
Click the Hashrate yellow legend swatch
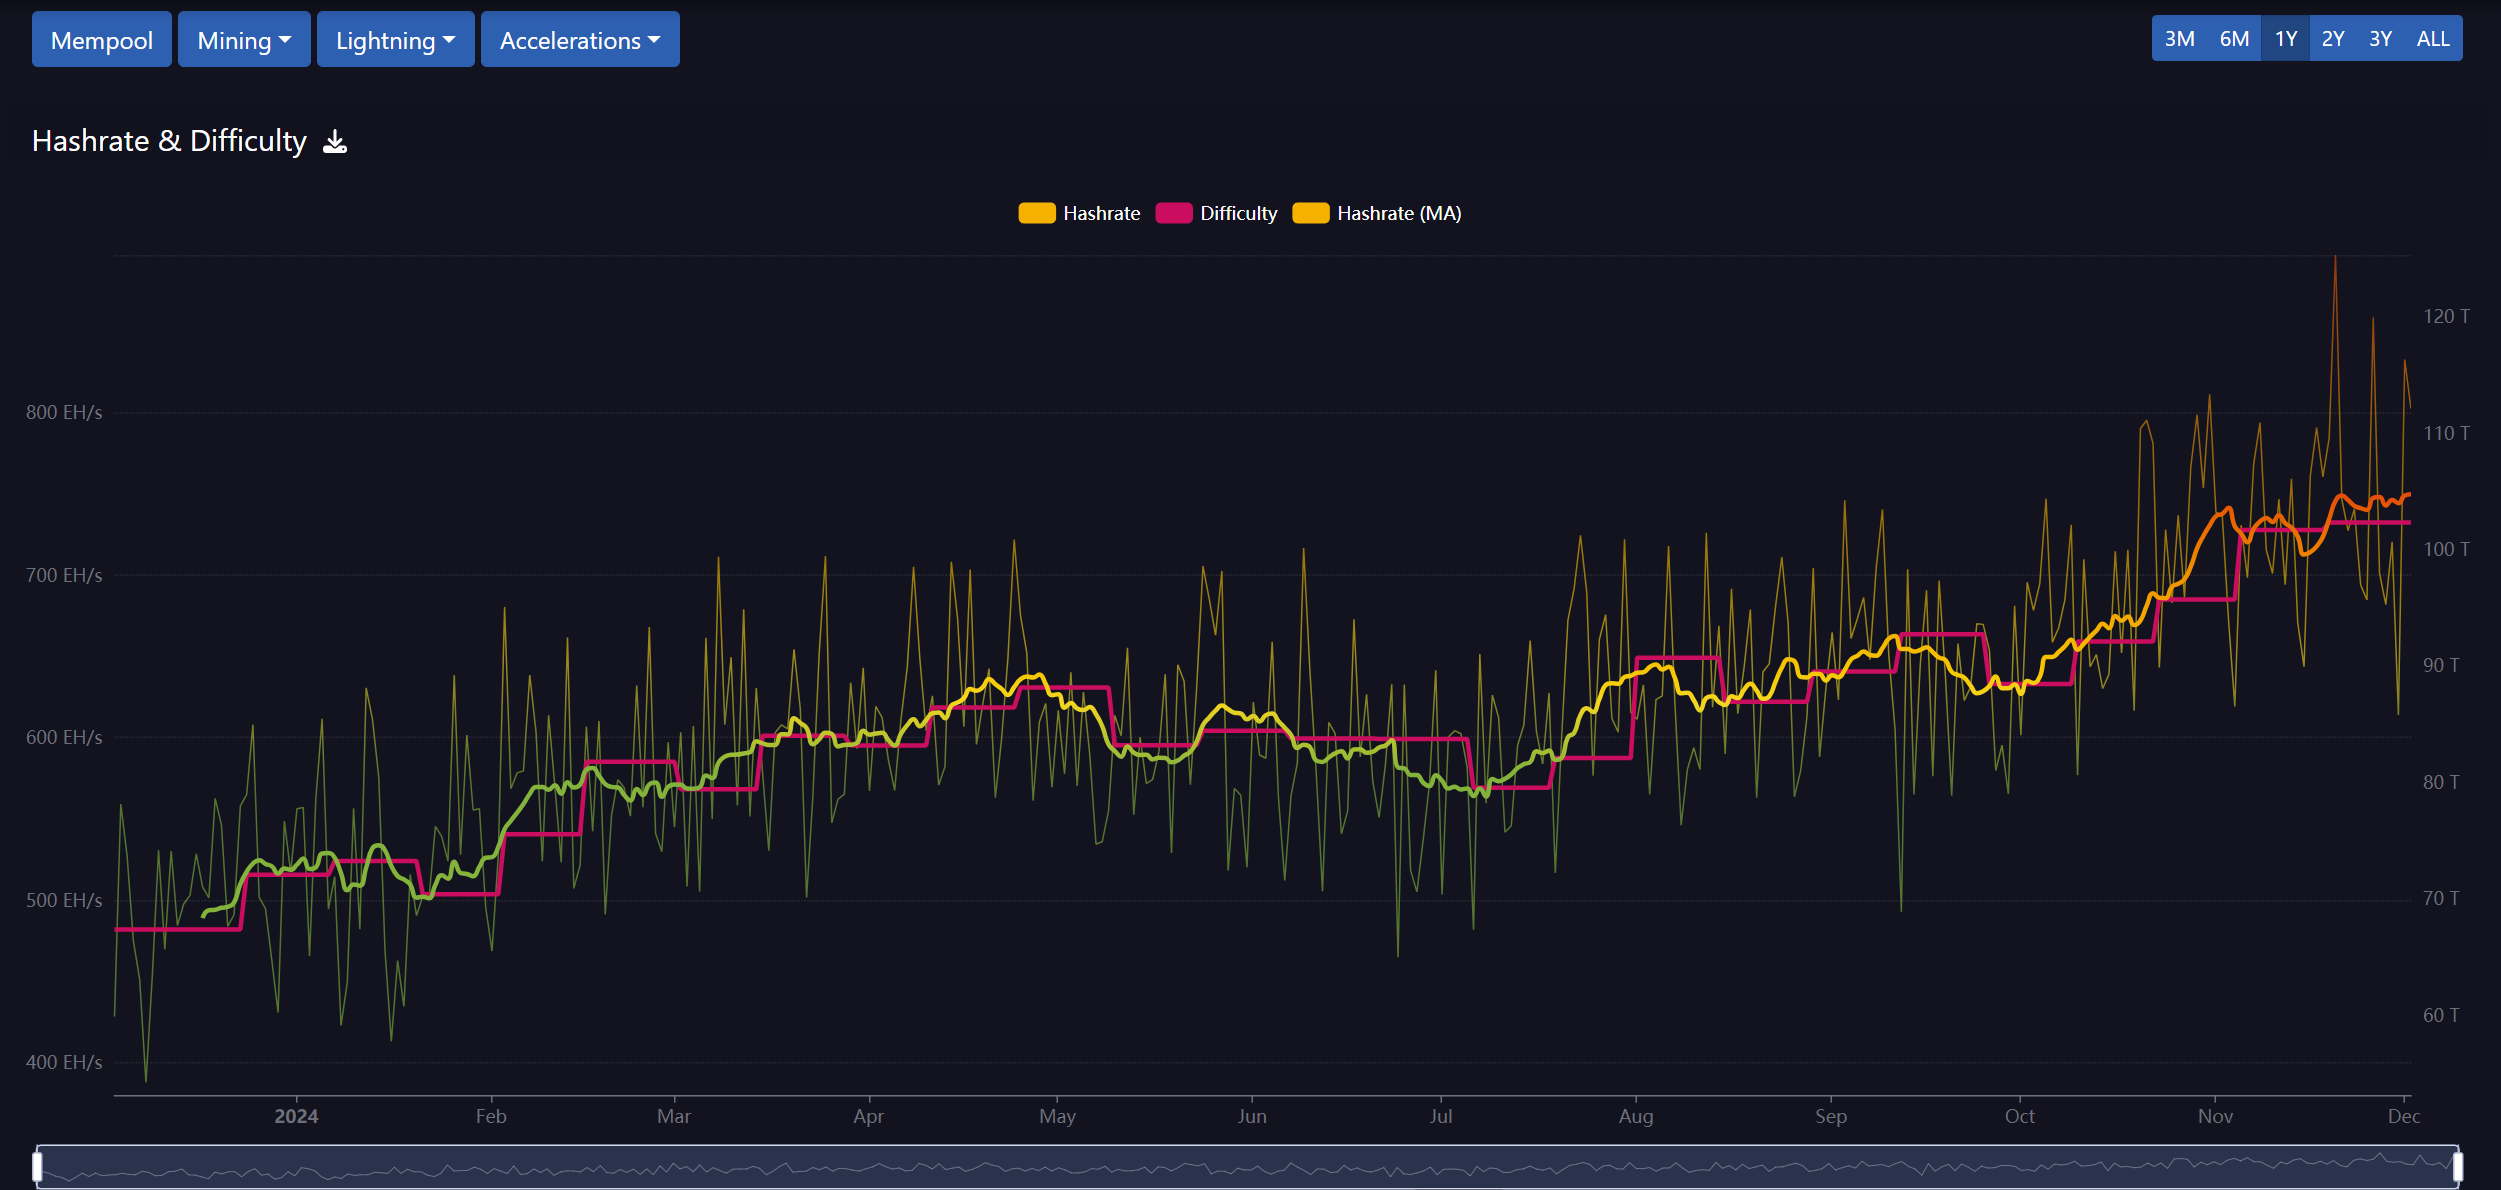[1036, 213]
